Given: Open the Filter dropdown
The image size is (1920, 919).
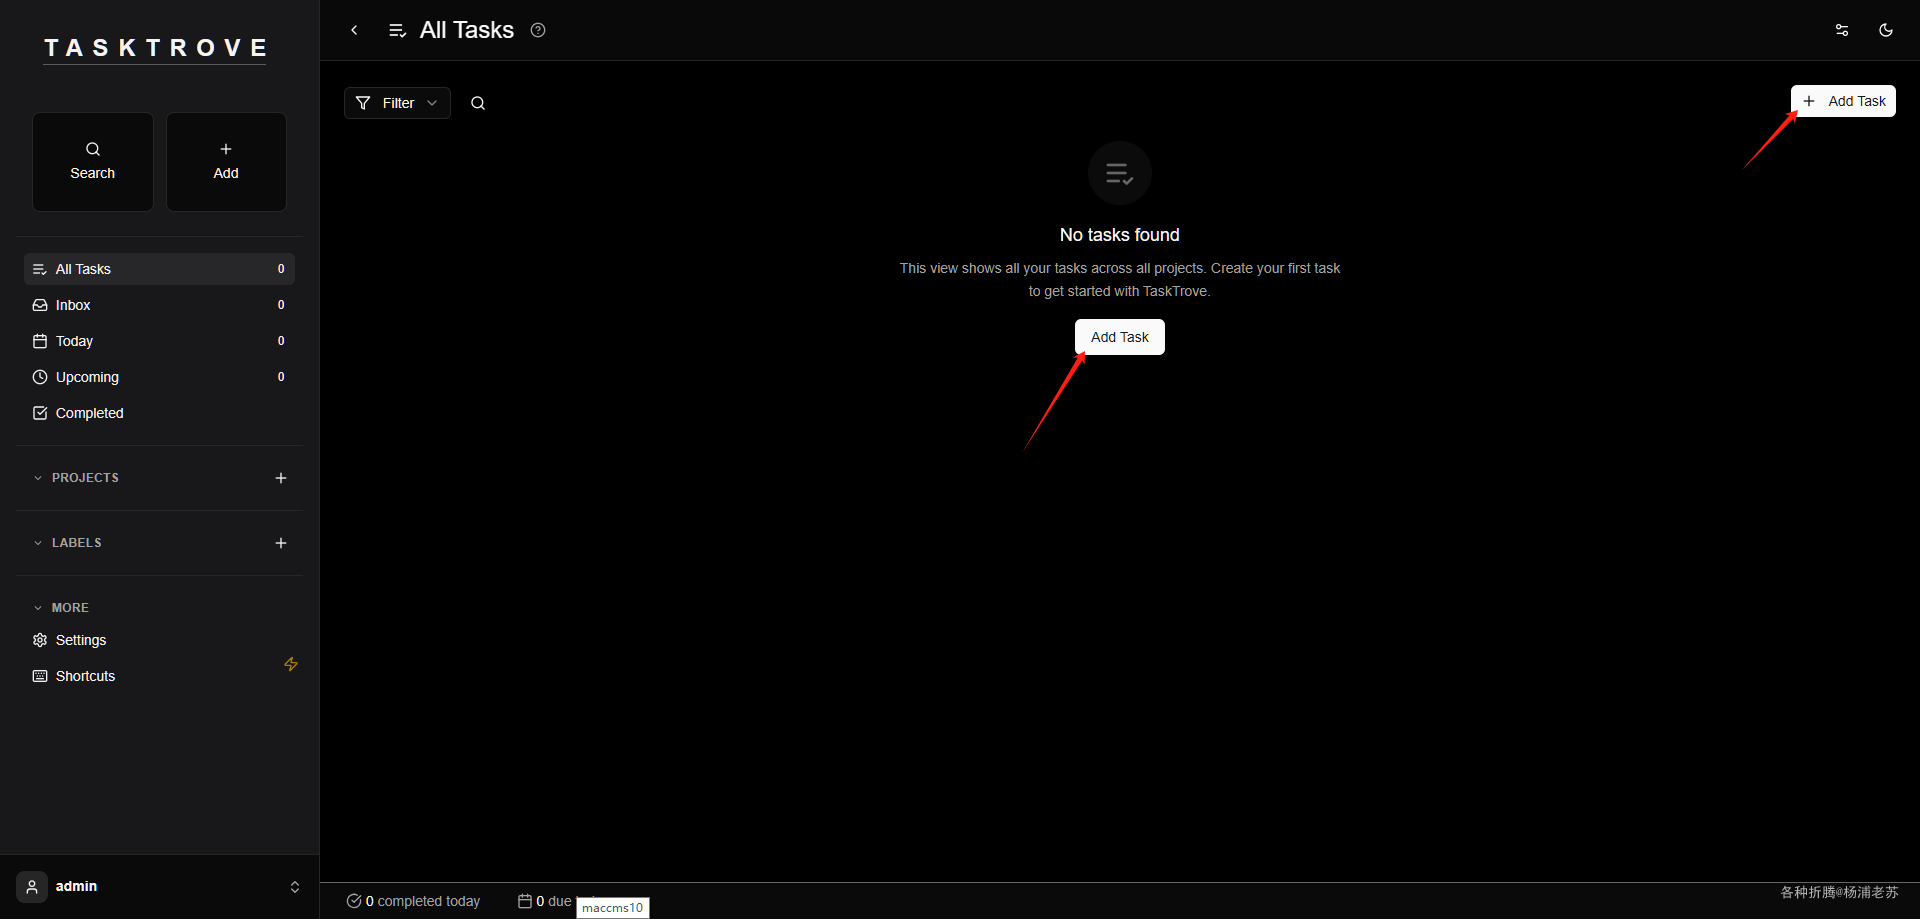Looking at the screenshot, I should (x=397, y=103).
